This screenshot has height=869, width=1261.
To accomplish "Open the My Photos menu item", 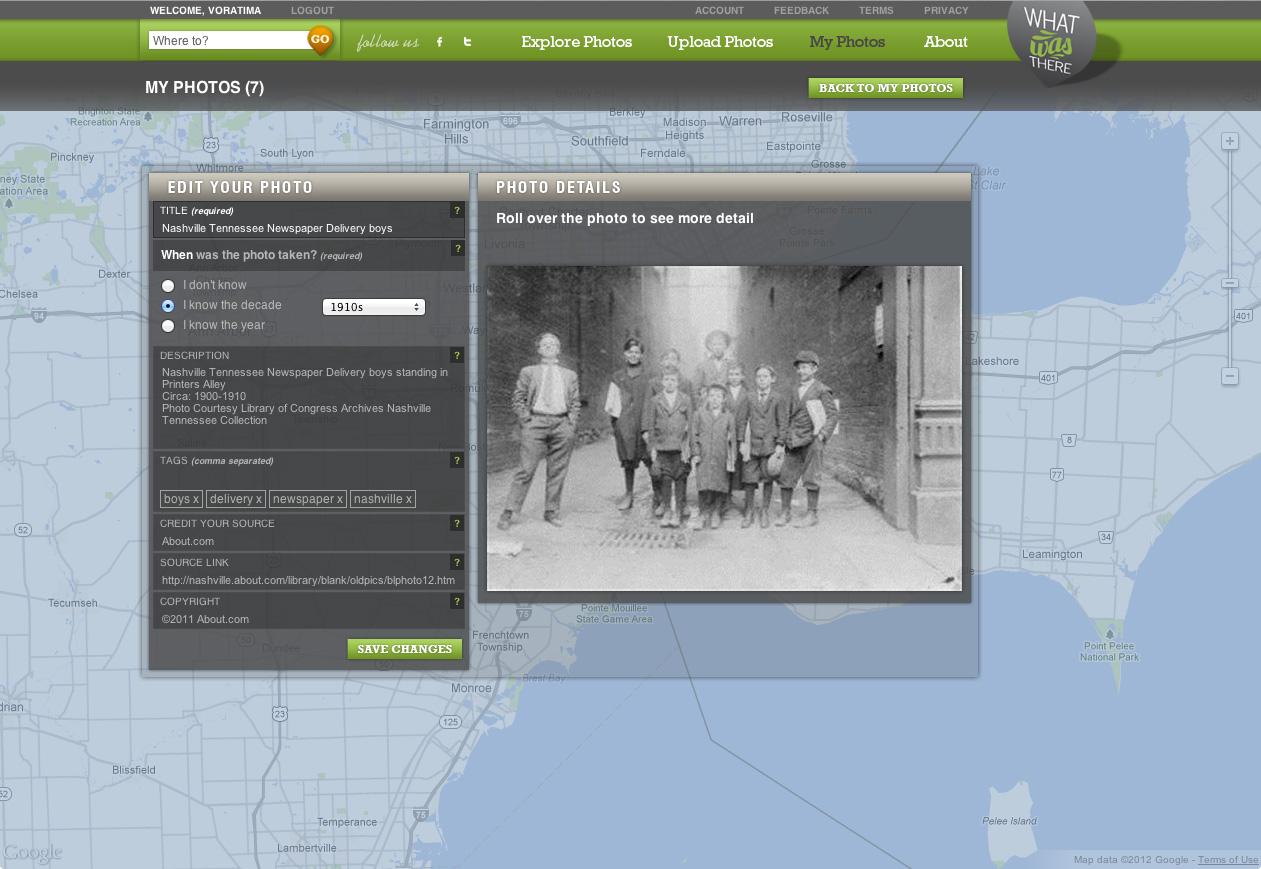I will 847,42.
